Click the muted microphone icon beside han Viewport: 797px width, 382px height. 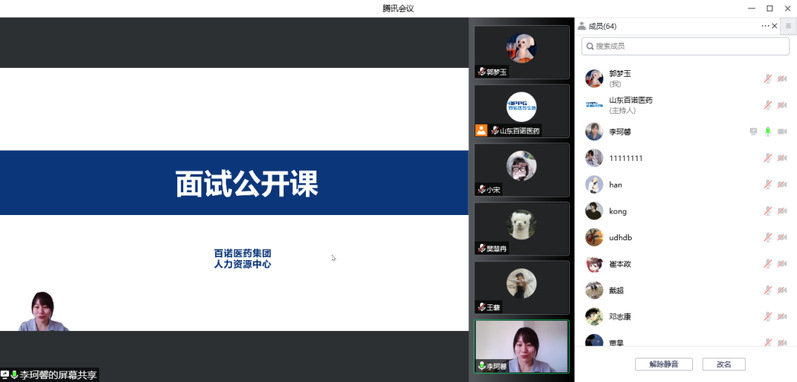768,184
